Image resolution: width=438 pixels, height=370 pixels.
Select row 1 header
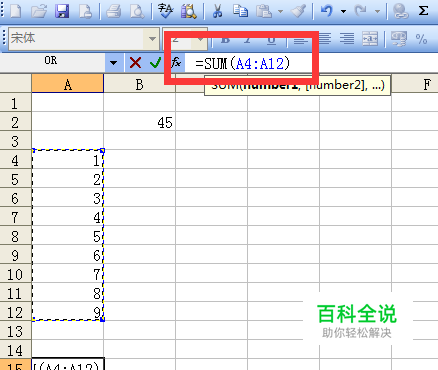tap(15, 103)
